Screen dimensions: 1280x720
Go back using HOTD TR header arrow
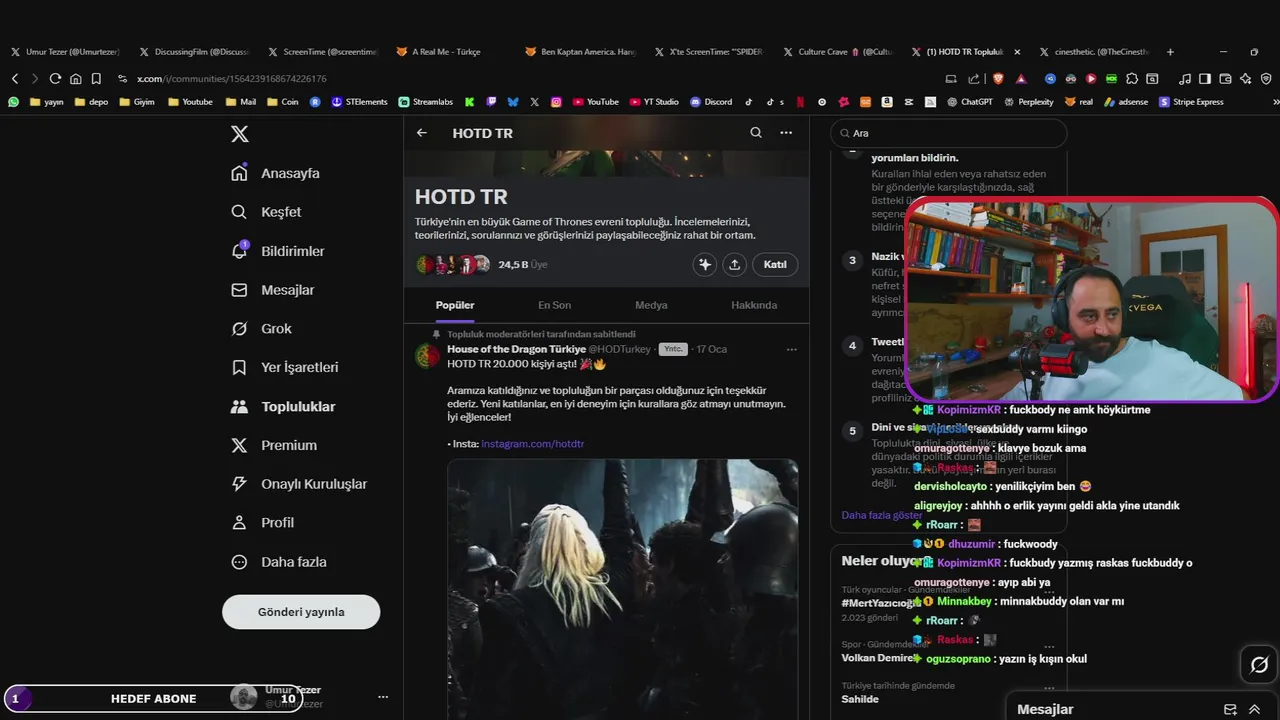tap(422, 133)
